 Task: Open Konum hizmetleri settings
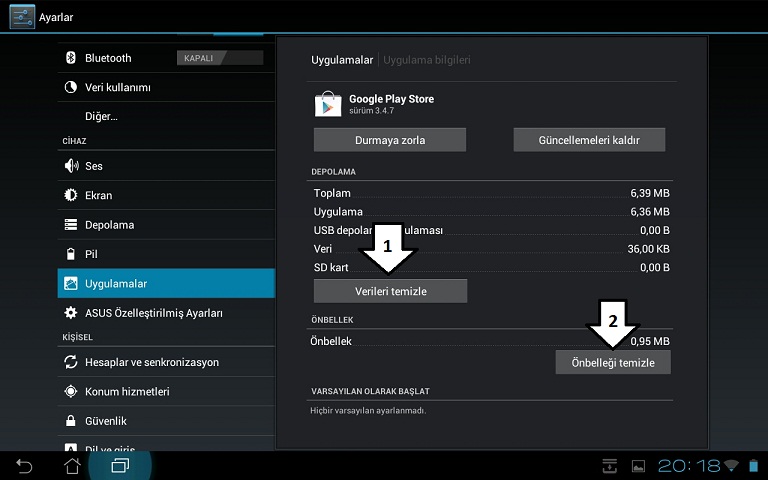click(x=166, y=391)
